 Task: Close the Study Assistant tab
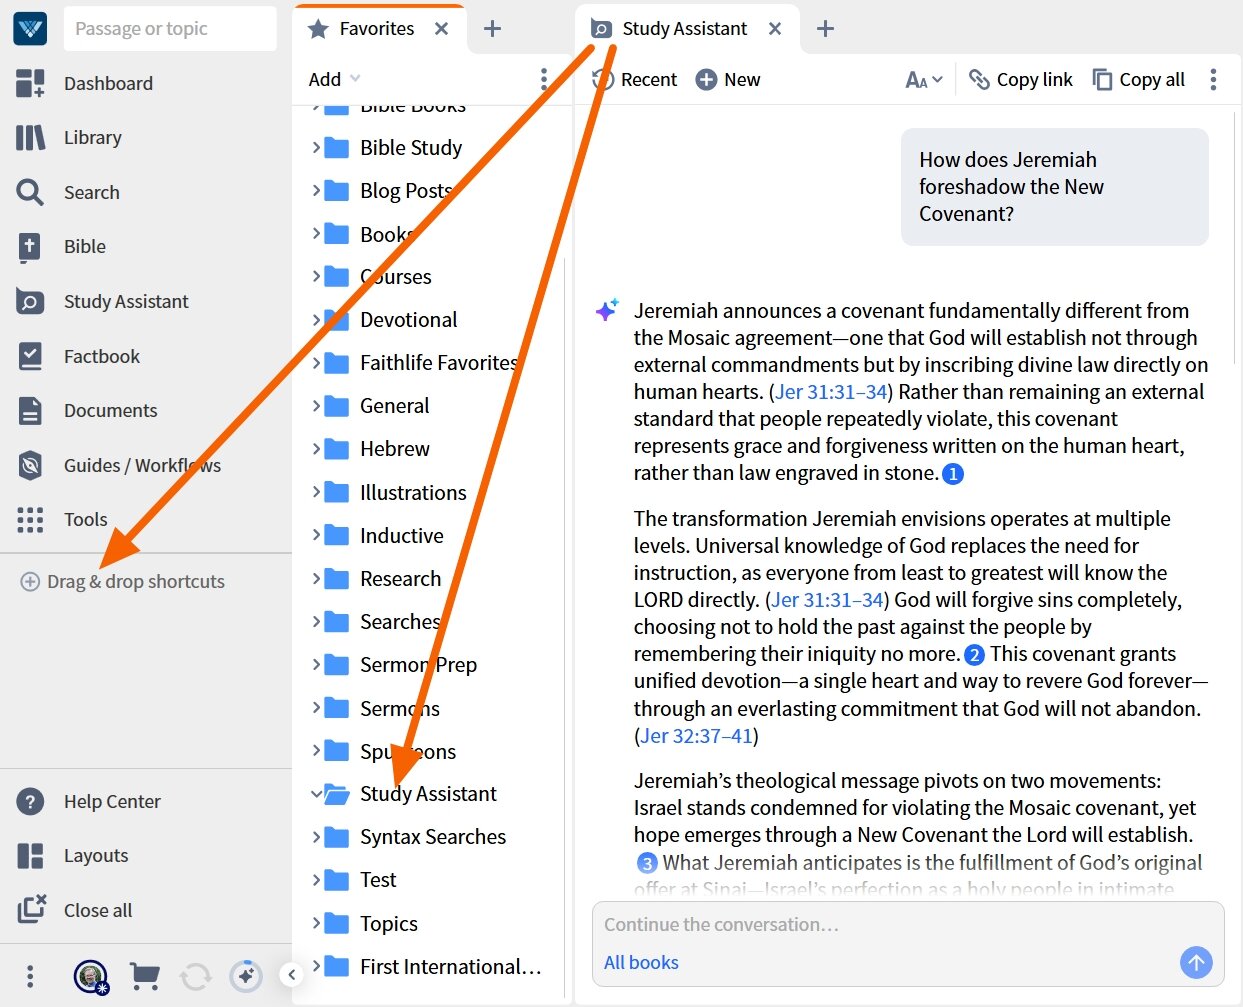[x=775, y=29]
